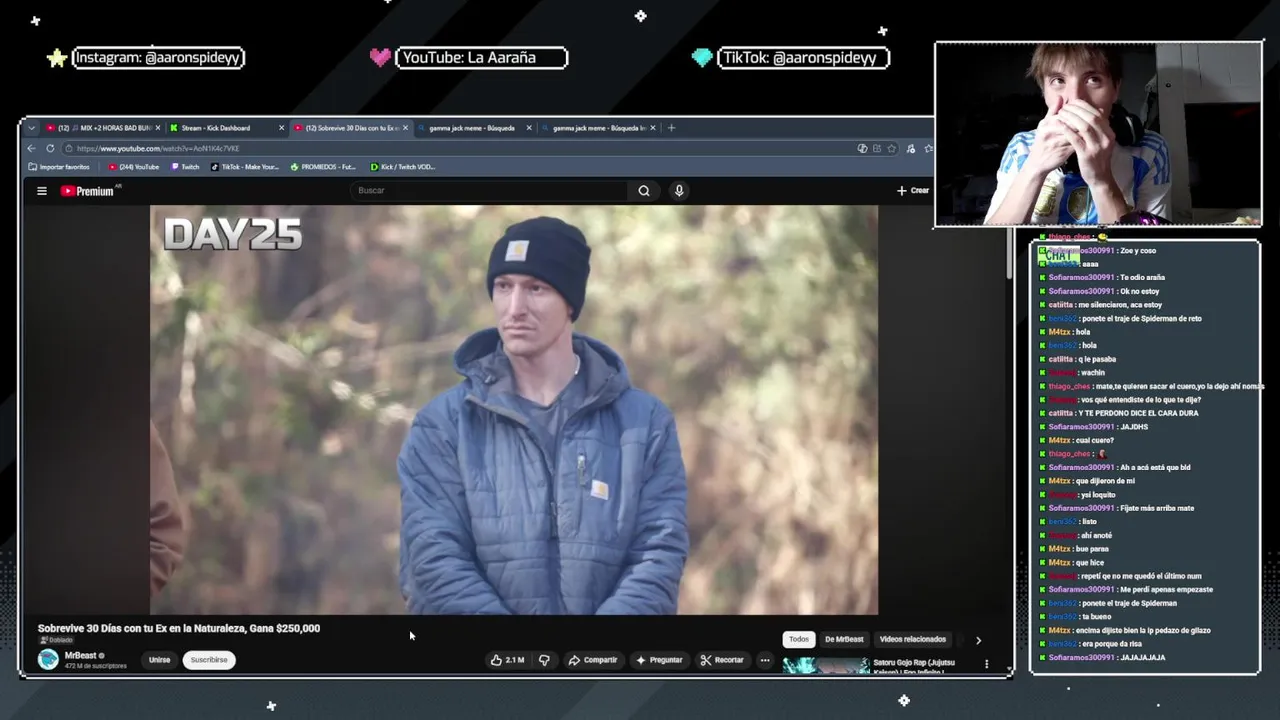Focus the Buscar search field
This screenshot has height=720, width=1280.
(x=490, y=191)
